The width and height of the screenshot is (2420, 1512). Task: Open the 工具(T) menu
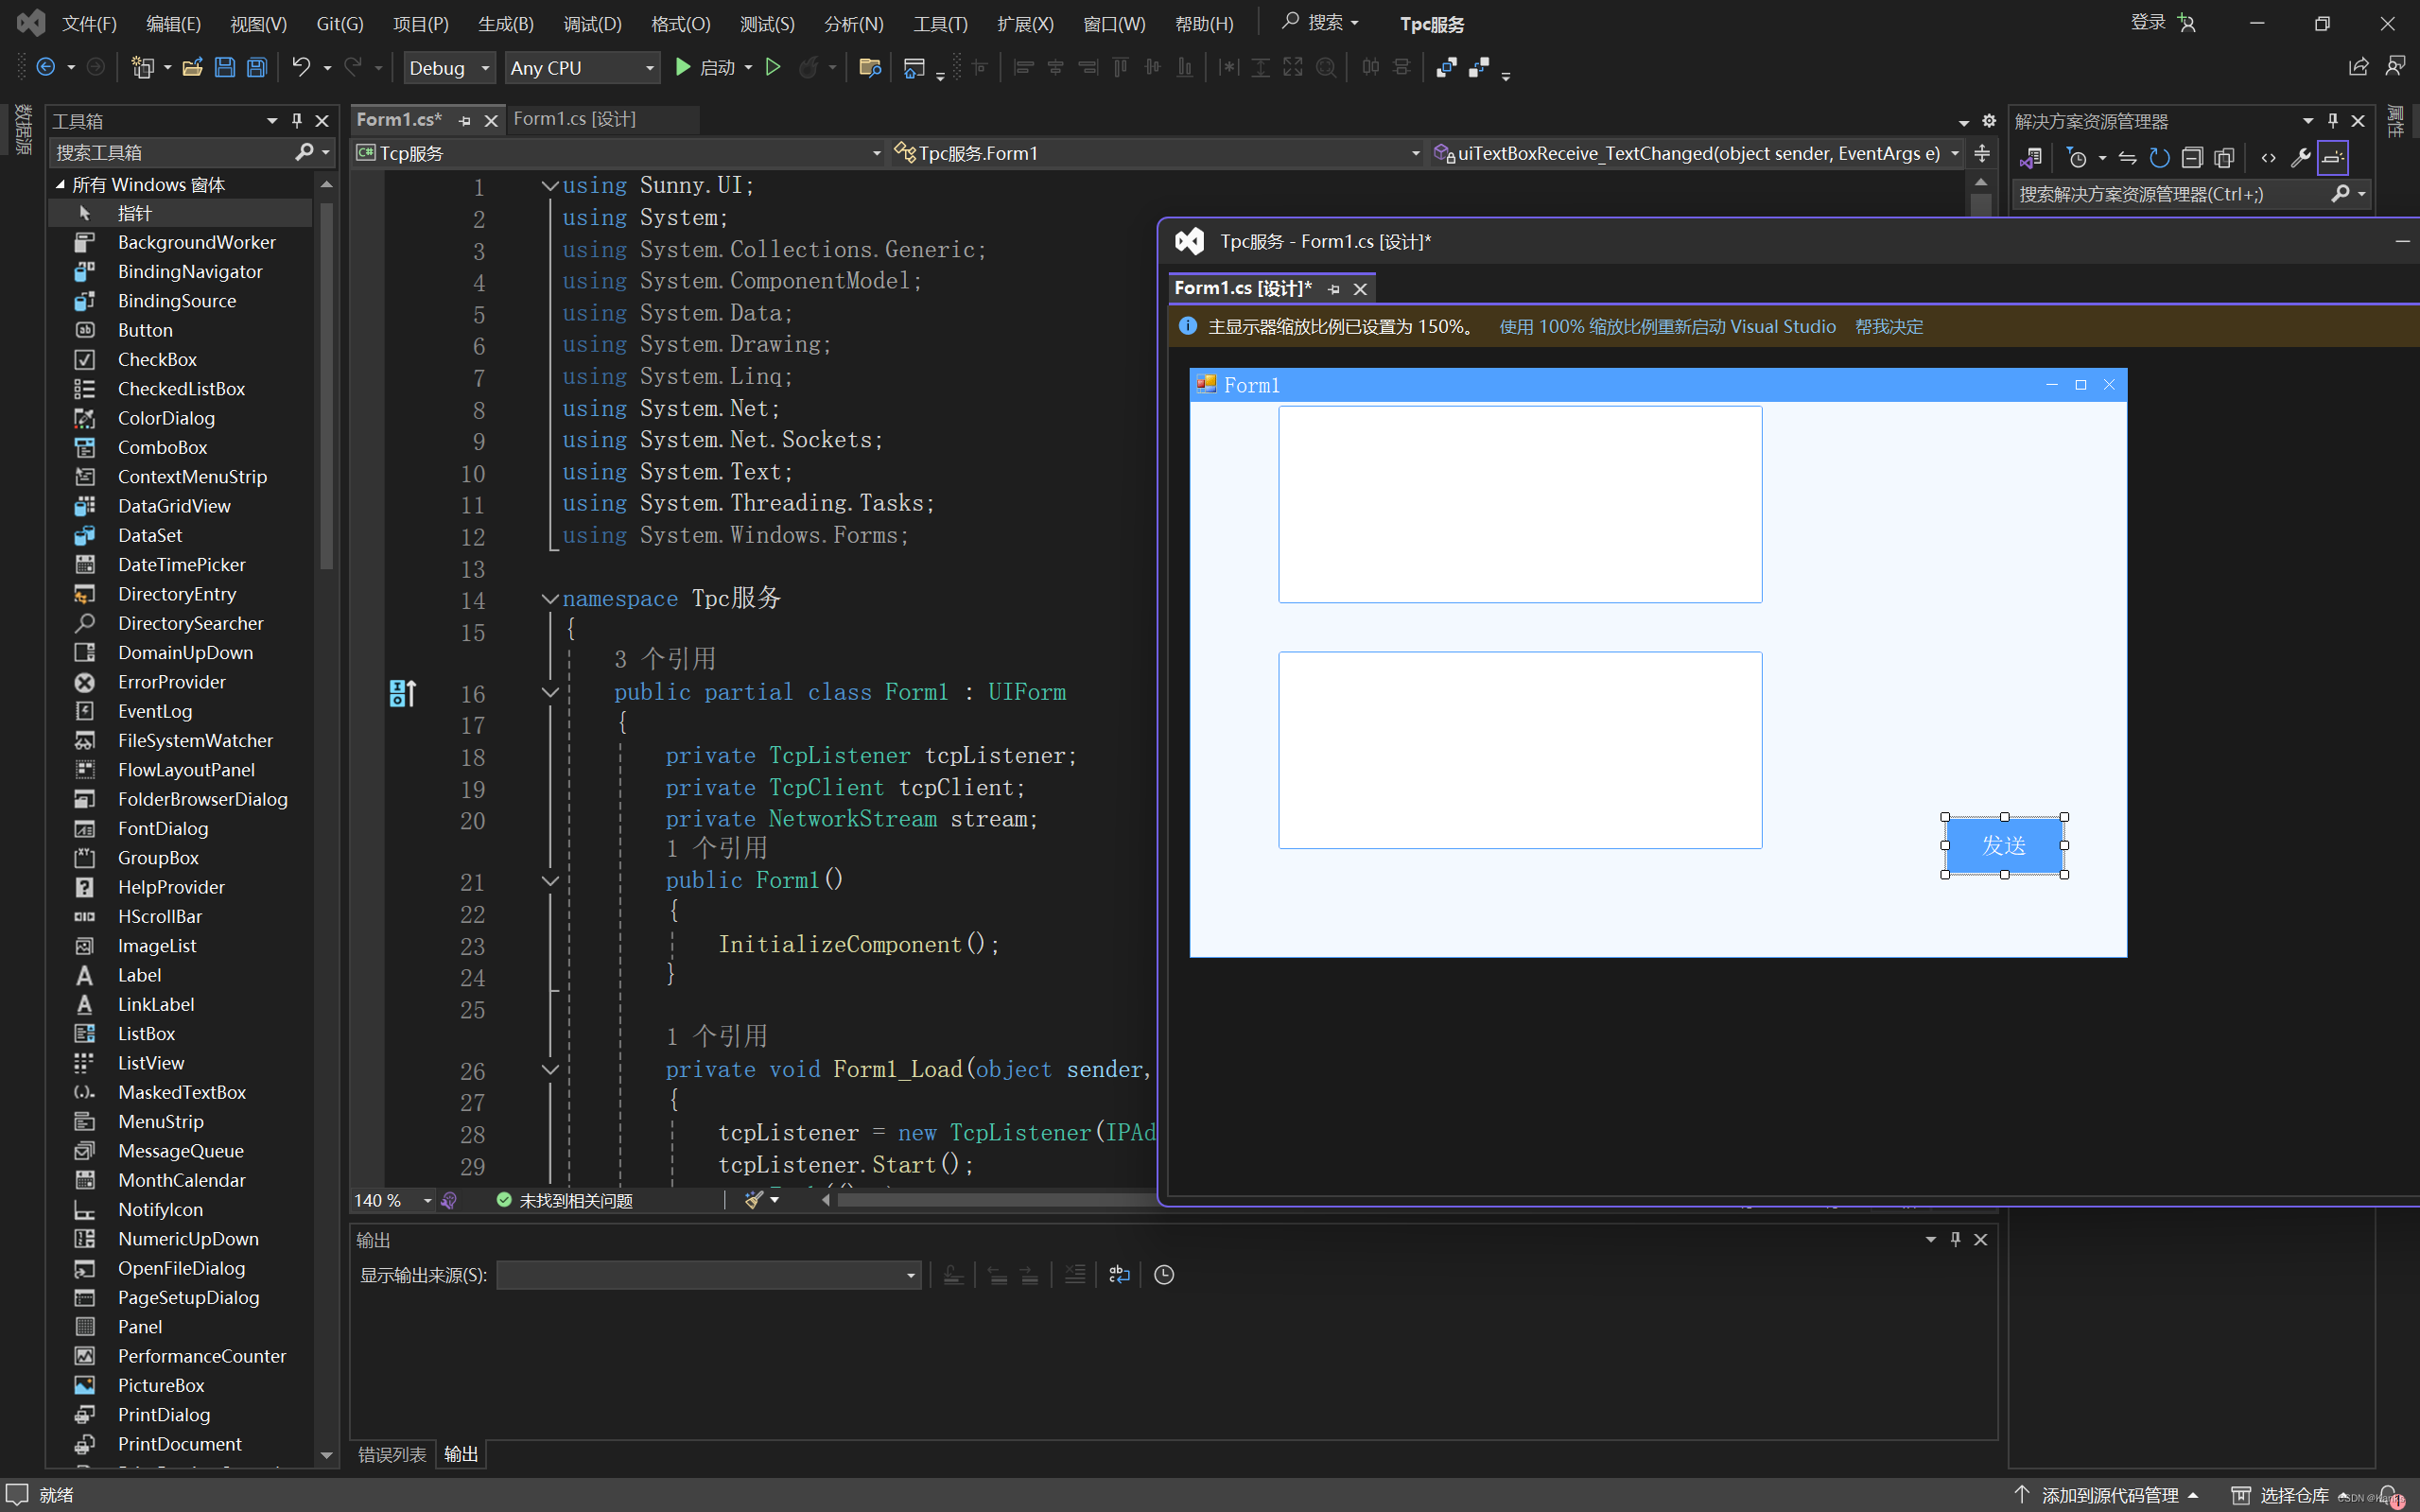tap(940, 23)
